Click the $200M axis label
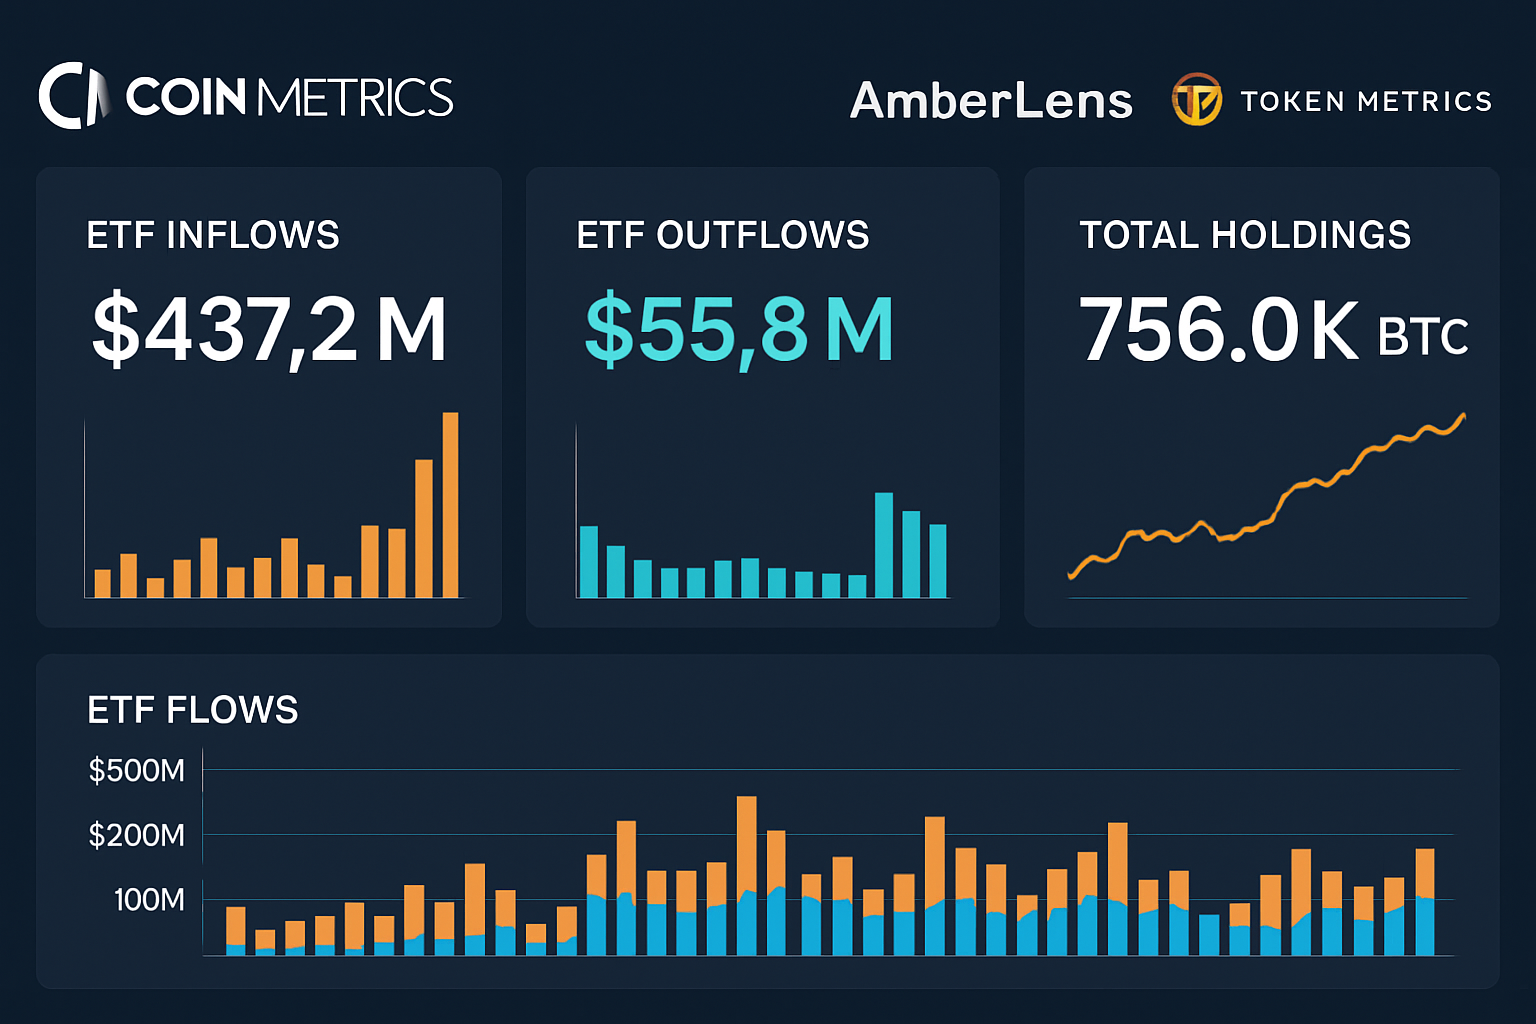1536x1024 pixels. coord(137,835)
